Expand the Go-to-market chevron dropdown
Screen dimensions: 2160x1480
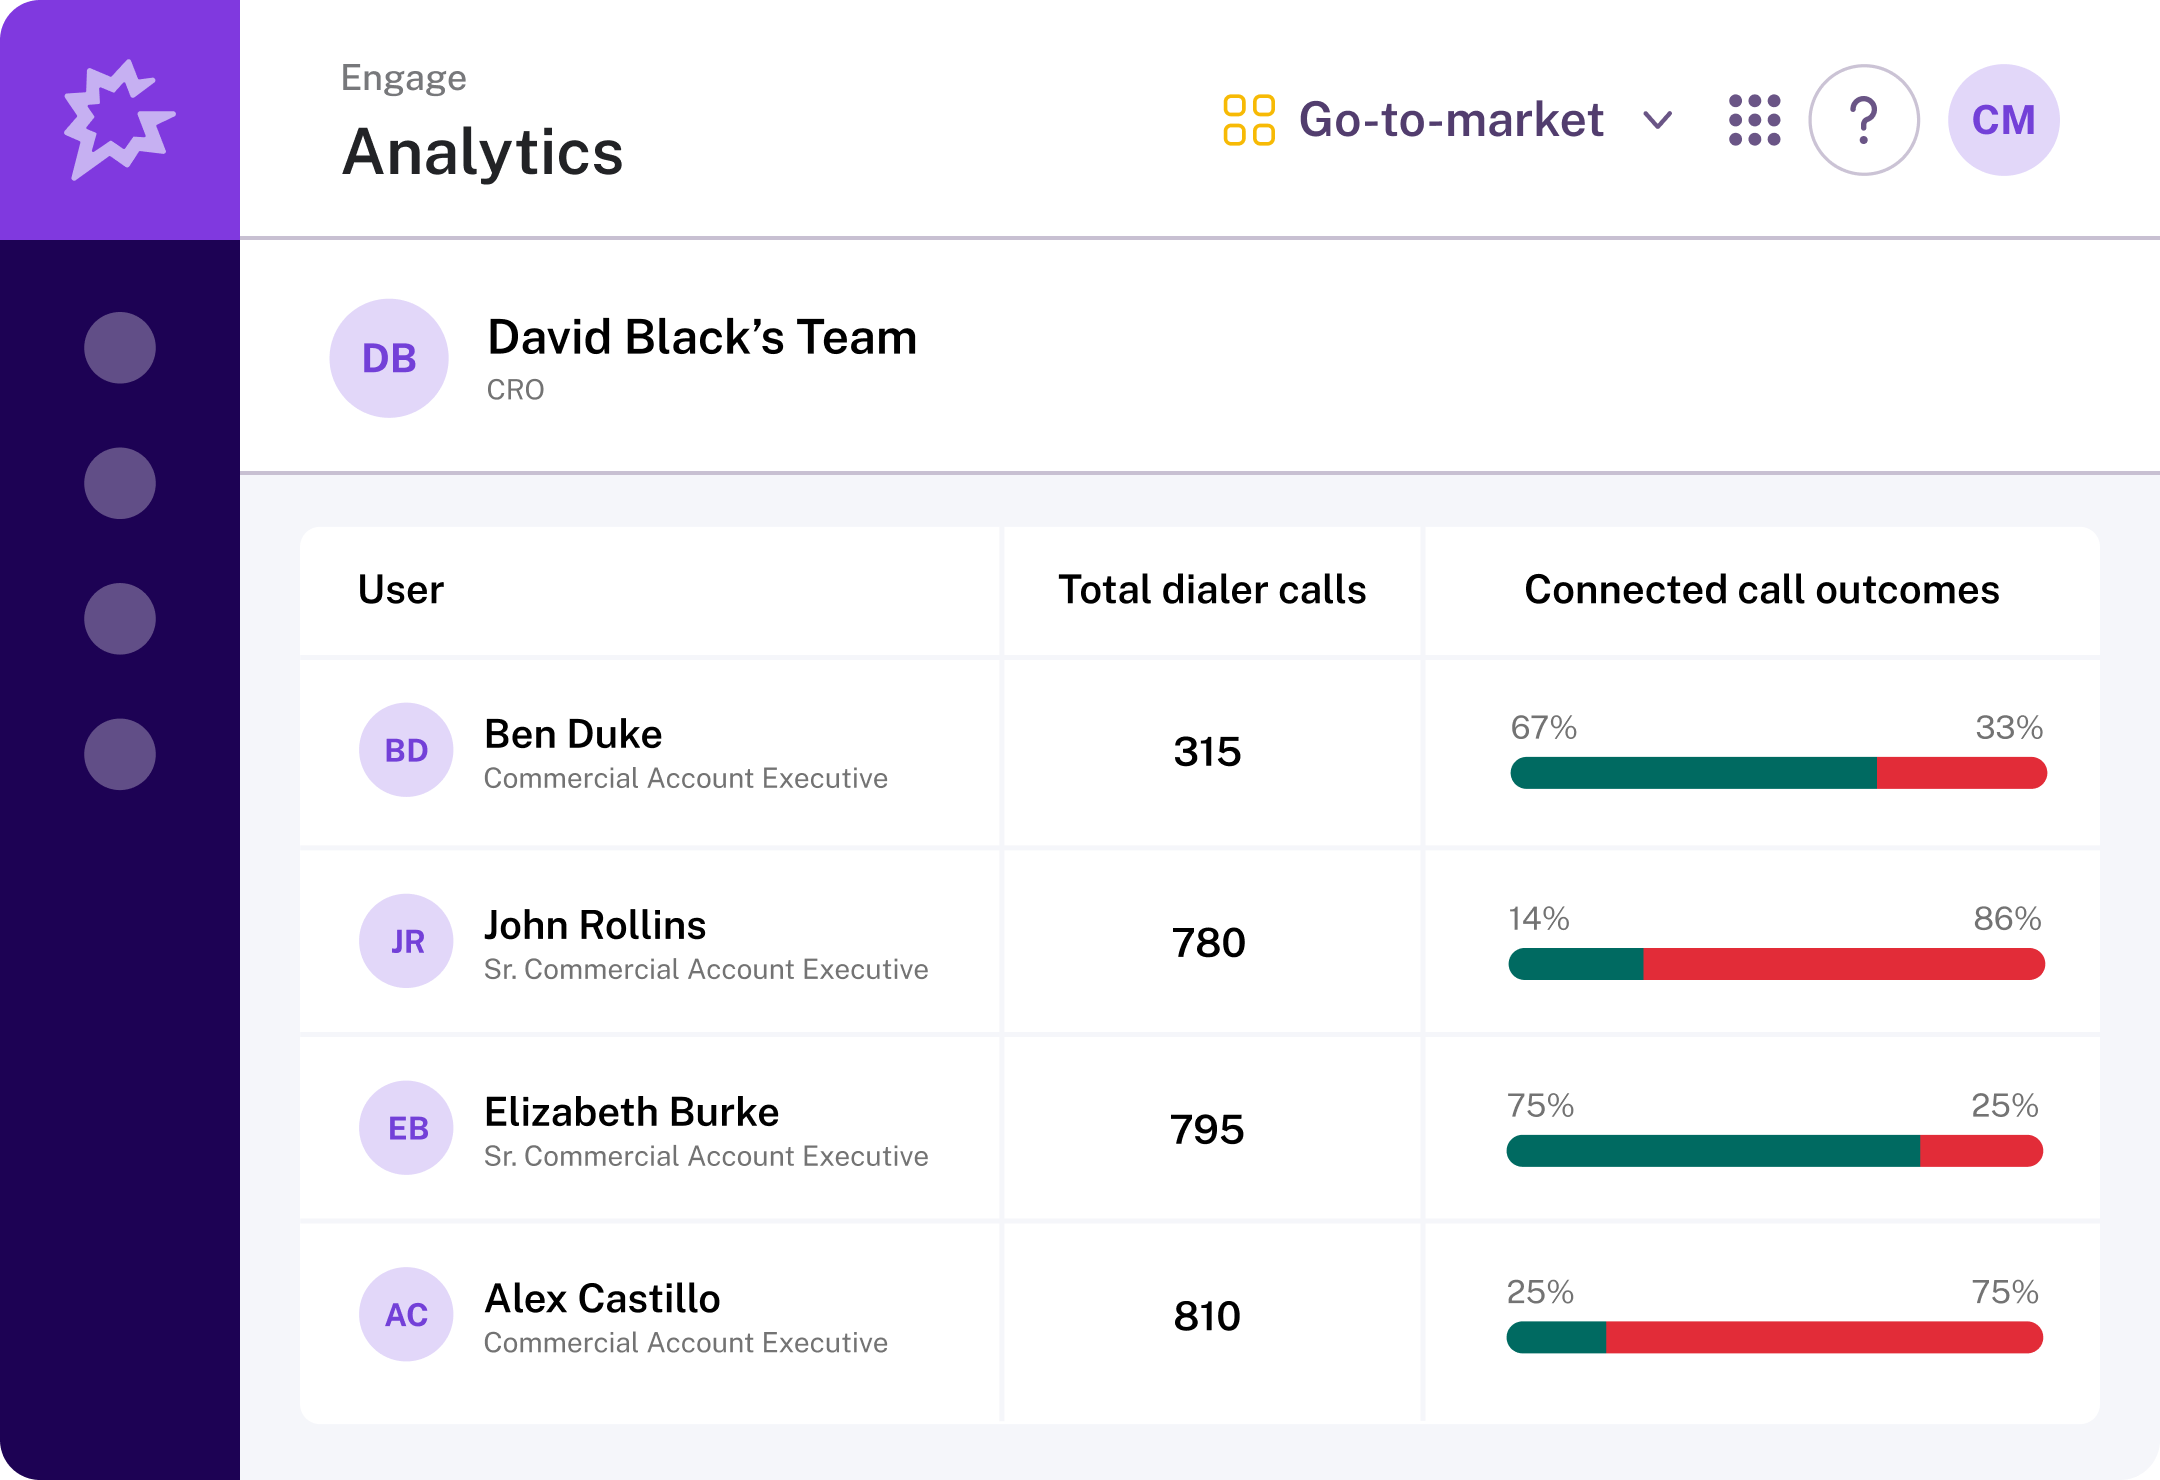1658,121
